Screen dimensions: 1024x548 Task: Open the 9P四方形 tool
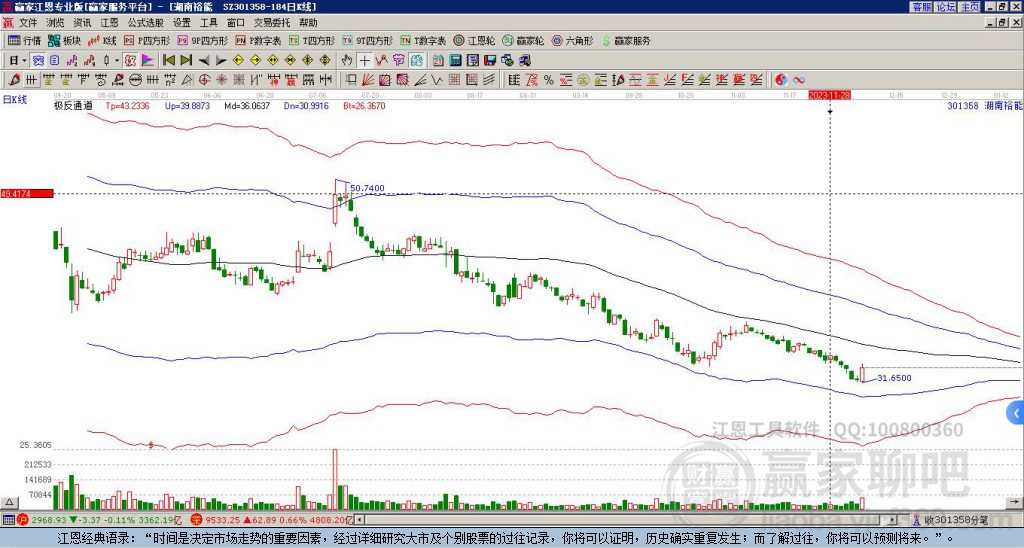click(203, 40)
